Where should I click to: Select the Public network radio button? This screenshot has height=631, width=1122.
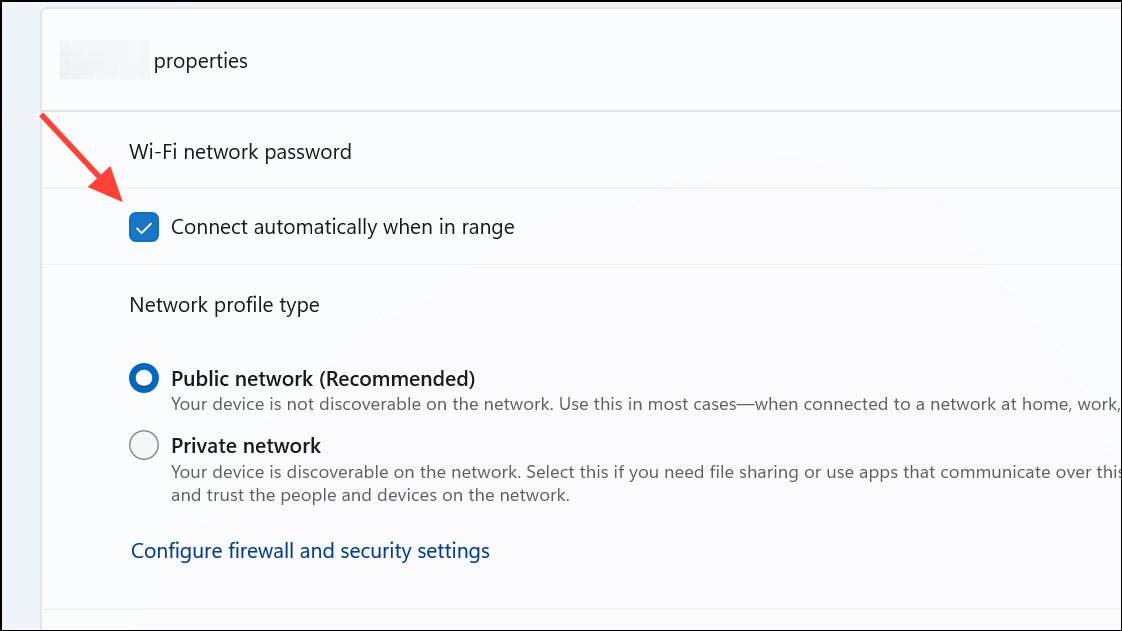[x=144, y=379]
